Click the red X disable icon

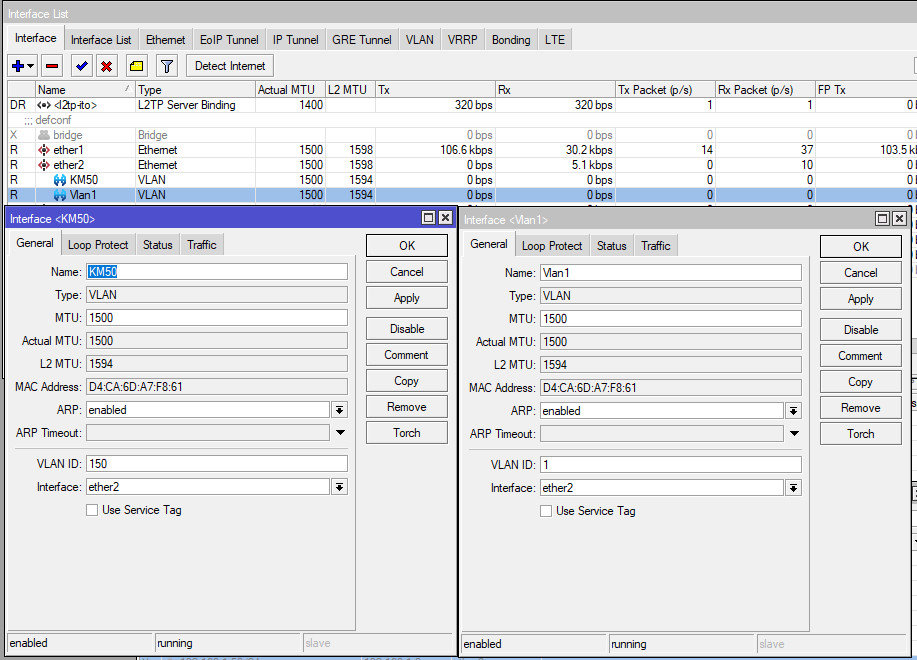(x=106, y=66)
